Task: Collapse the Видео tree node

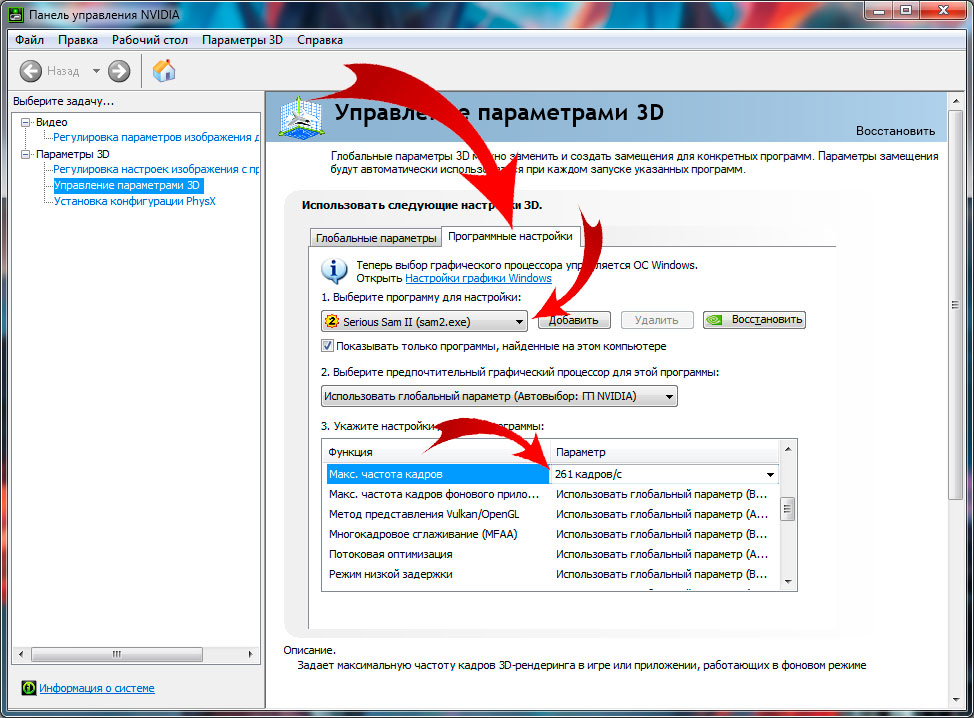Action: tap(26, 122)
